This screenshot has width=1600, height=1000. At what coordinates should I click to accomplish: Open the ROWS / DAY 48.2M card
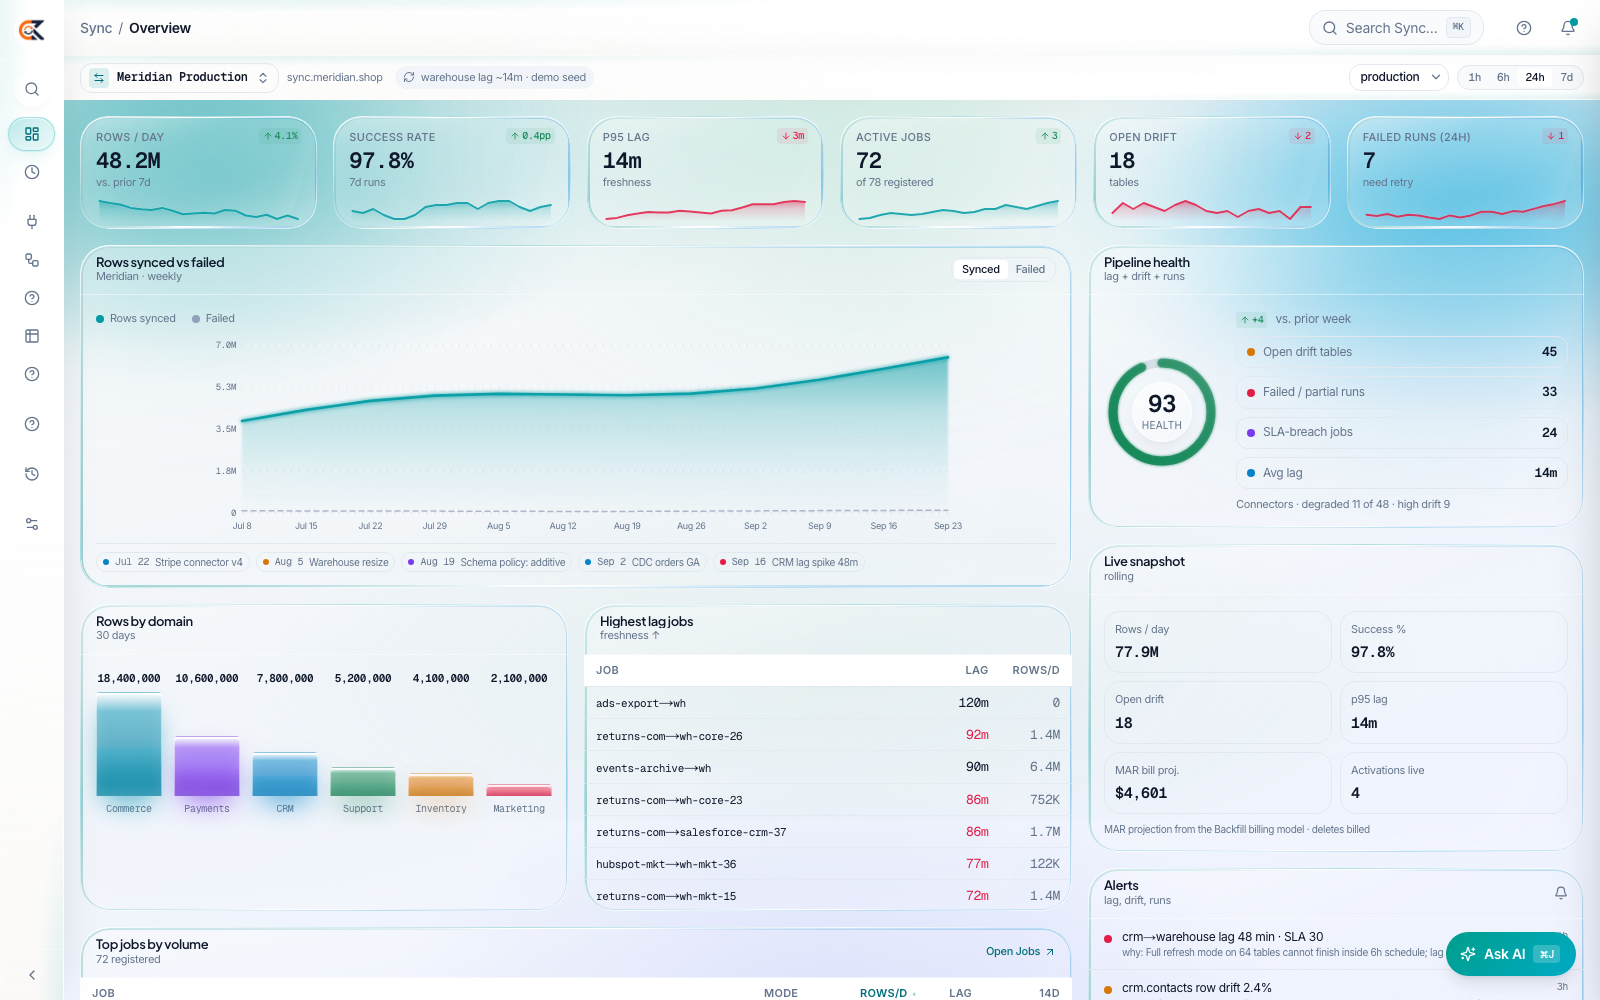[198, 173]
